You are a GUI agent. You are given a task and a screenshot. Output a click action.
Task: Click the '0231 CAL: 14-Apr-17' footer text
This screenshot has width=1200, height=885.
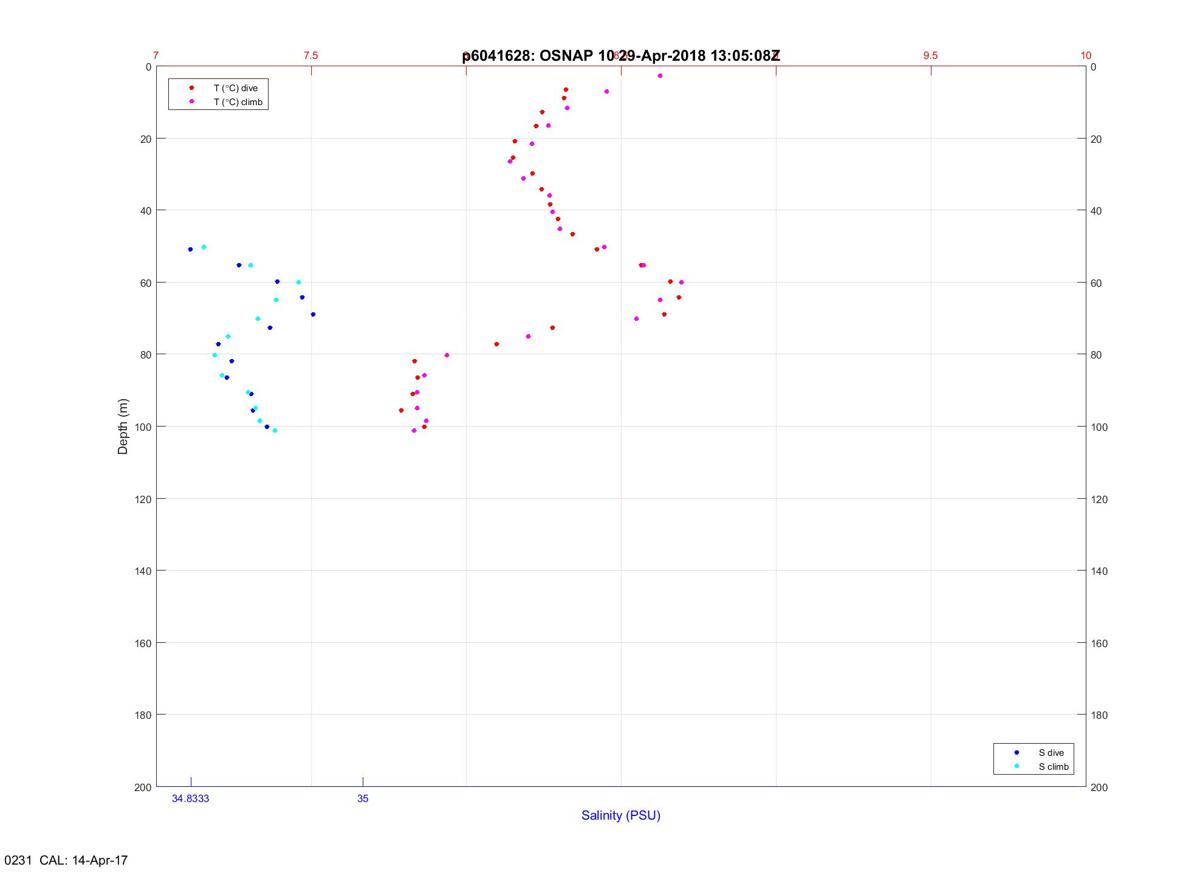(x=67, y=860)
